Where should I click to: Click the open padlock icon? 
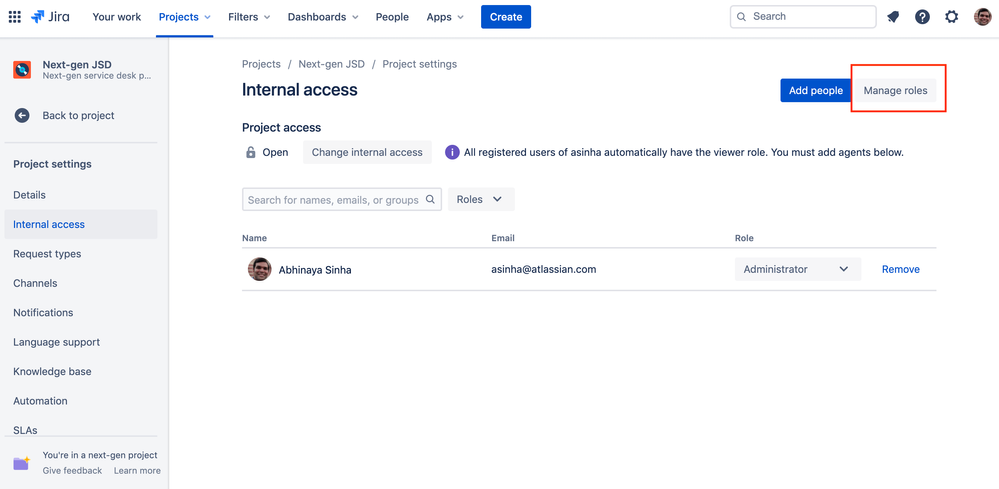click(251, 153)
